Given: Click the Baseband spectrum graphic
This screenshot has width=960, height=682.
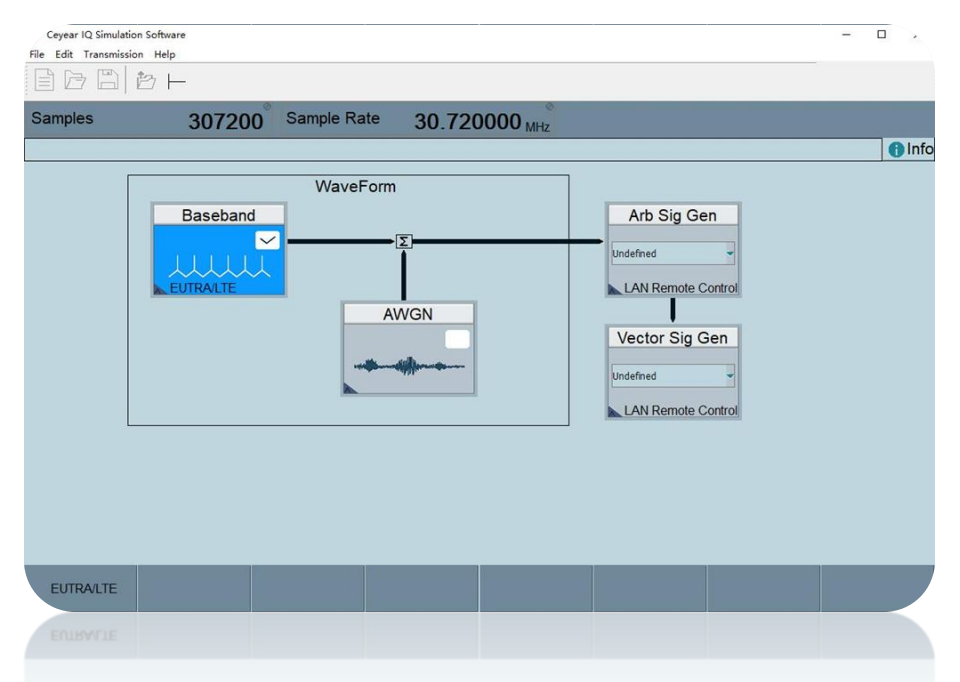Looking at the screenshot, I should [218, 266].
